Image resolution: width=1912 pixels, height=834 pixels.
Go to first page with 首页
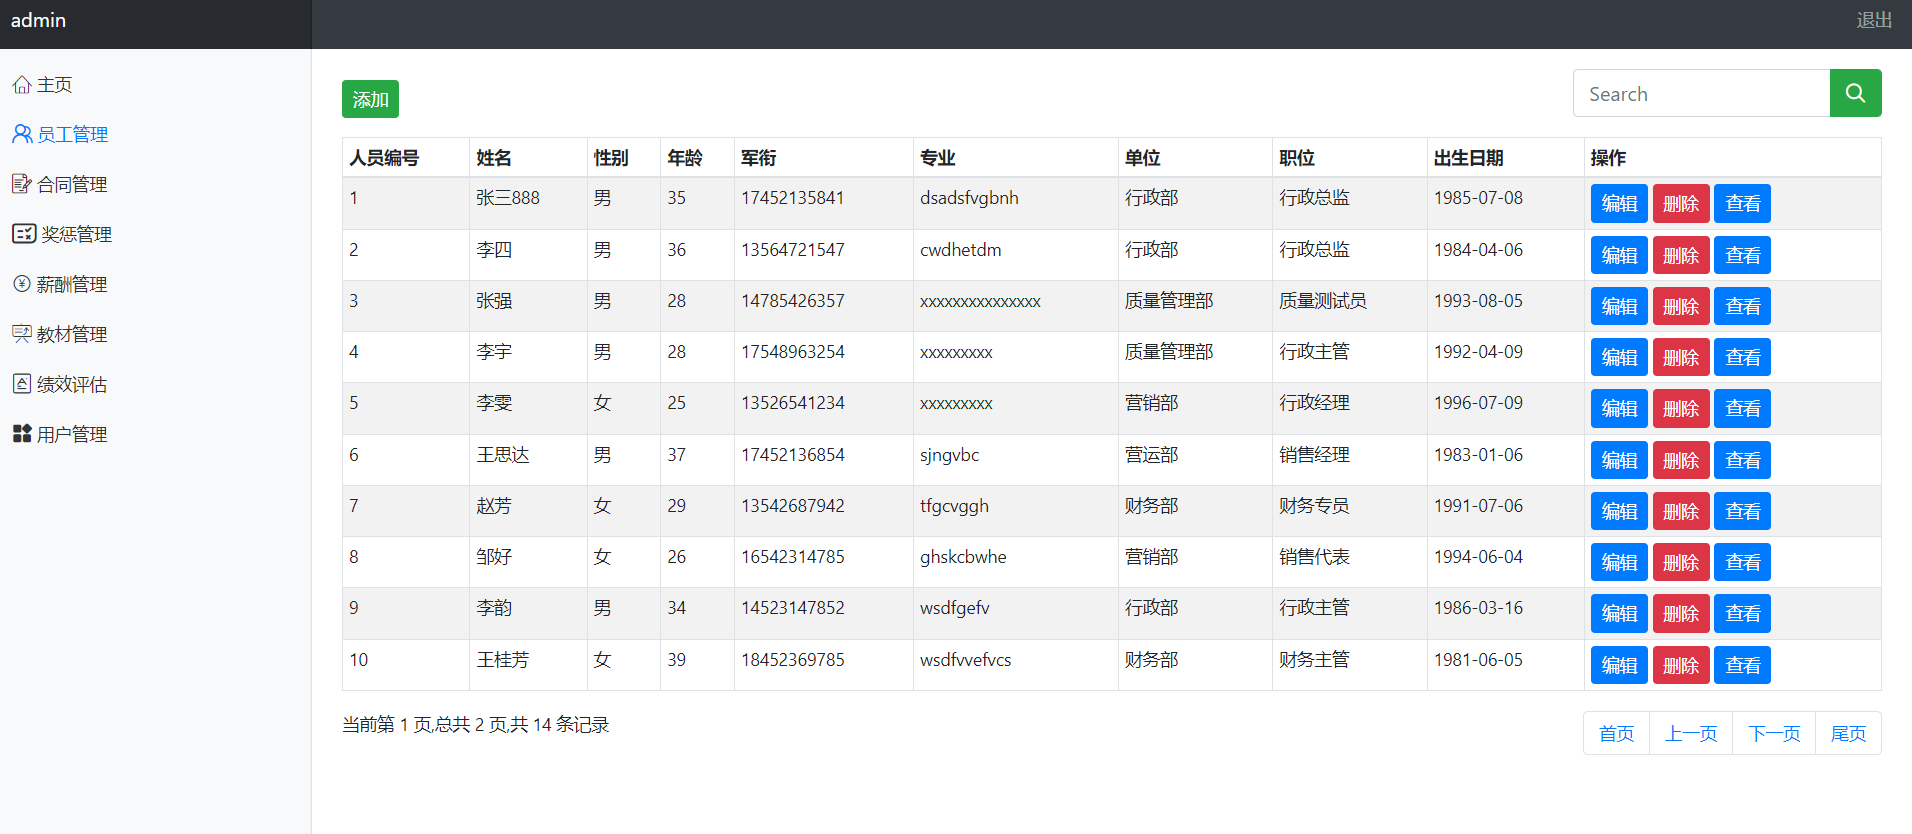pos(1616,733)
